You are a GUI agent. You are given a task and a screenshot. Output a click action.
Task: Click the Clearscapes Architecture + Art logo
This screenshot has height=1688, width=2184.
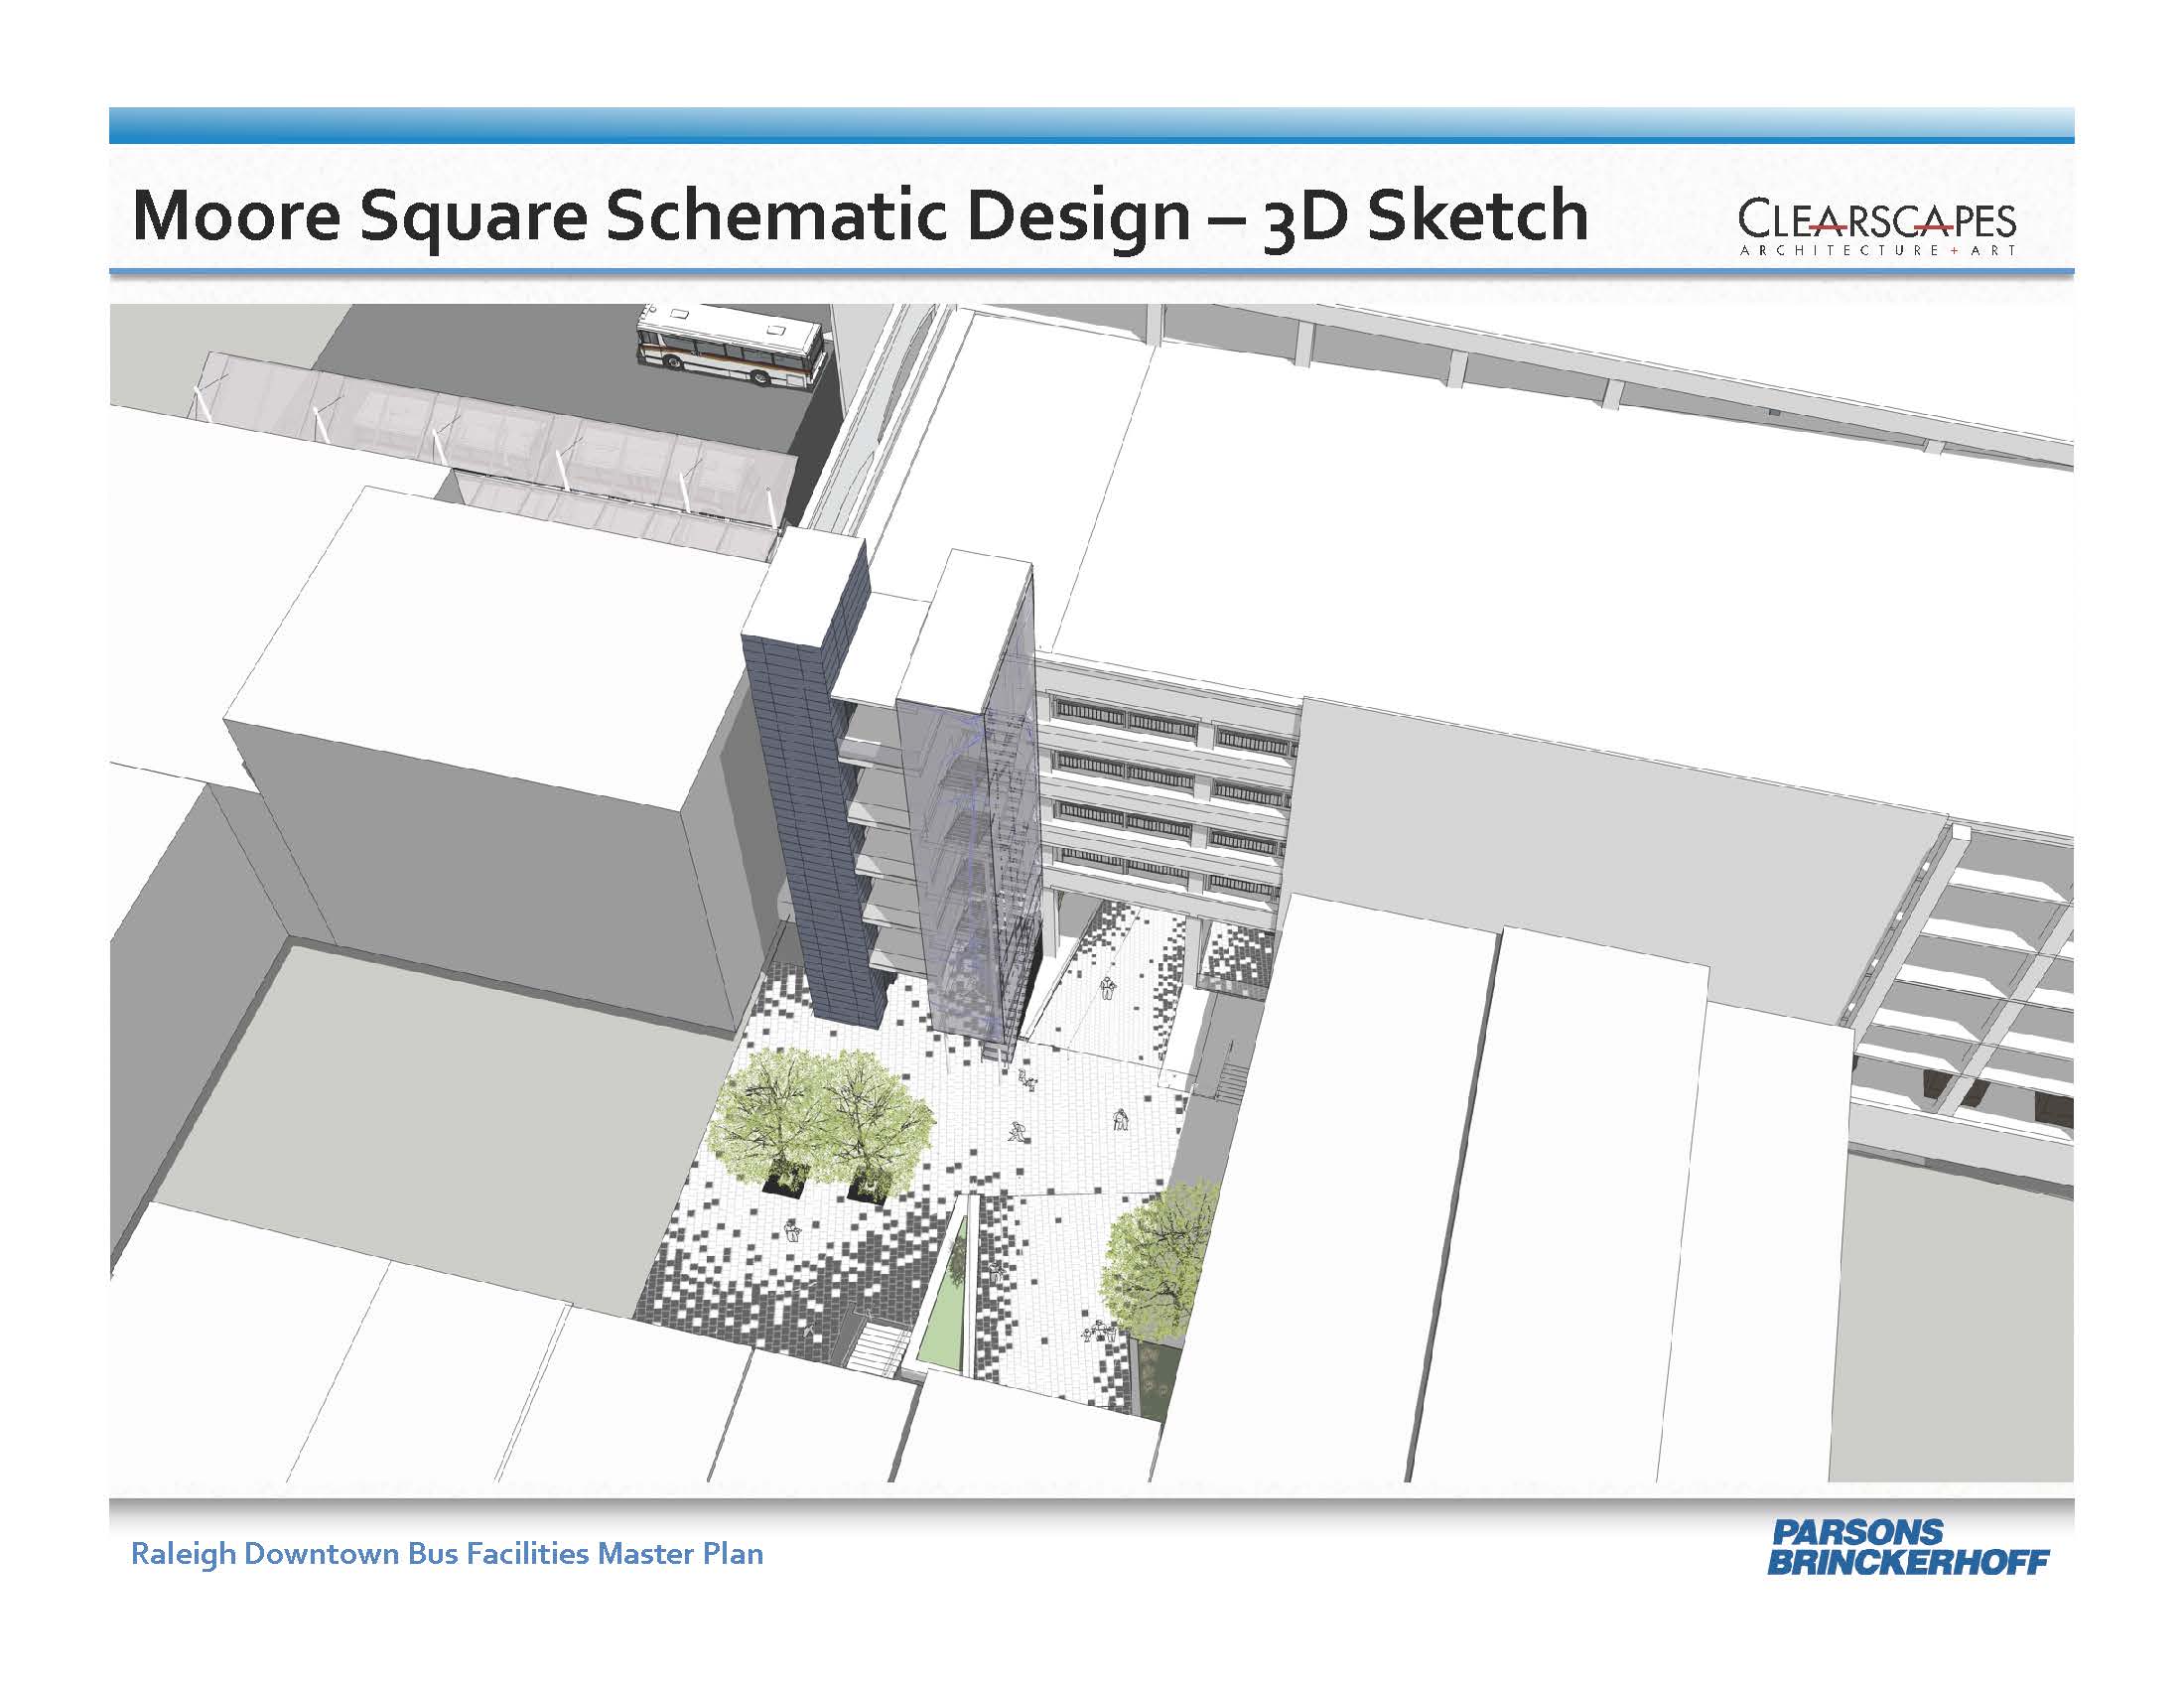1877,227
